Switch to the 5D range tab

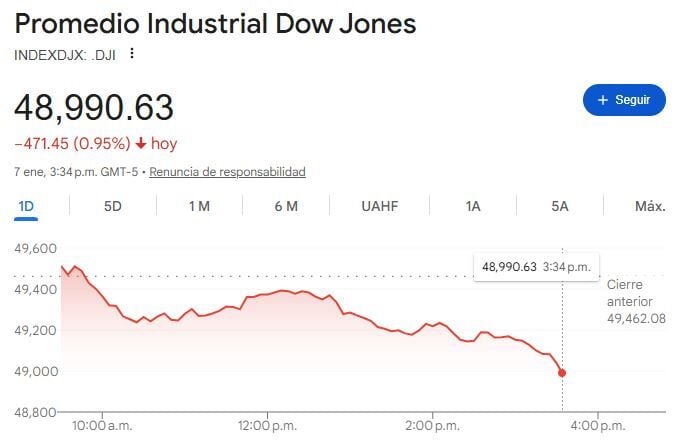[113, 206]
